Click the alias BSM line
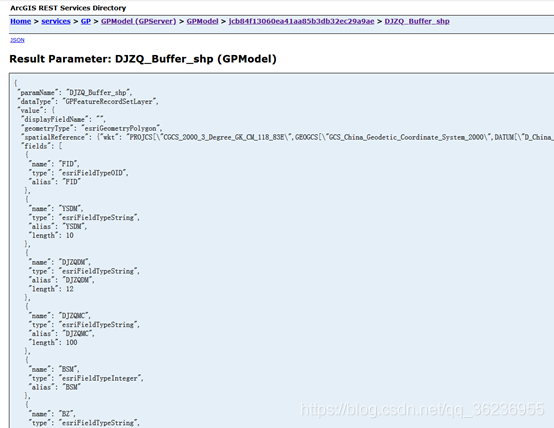 click(55, 387)
